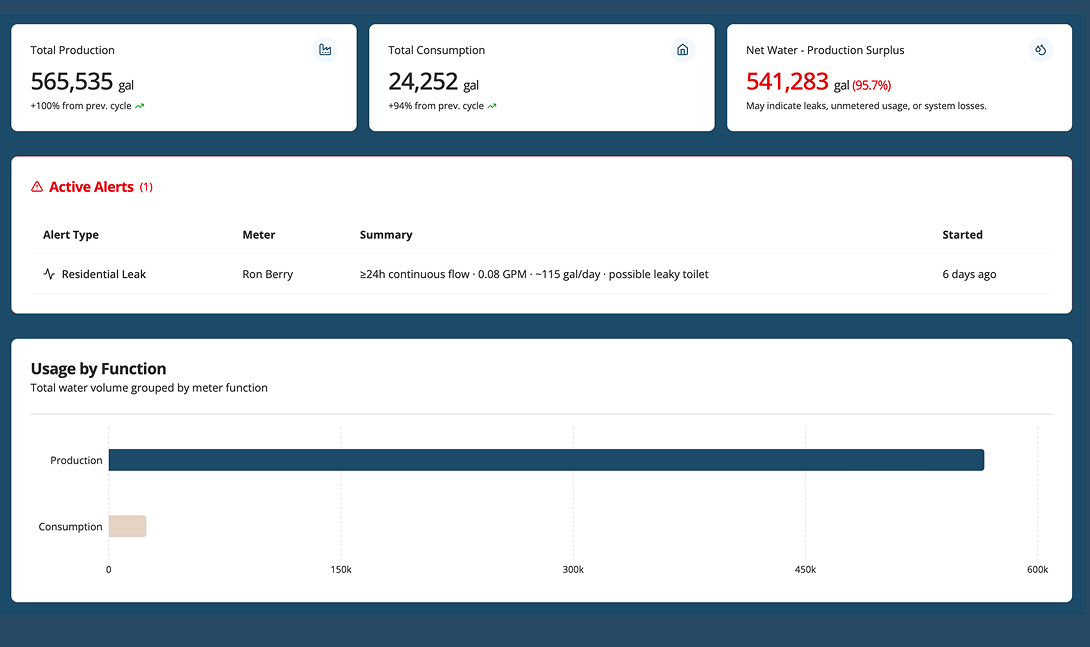Expand the Active Alerts section

point(92,186)
